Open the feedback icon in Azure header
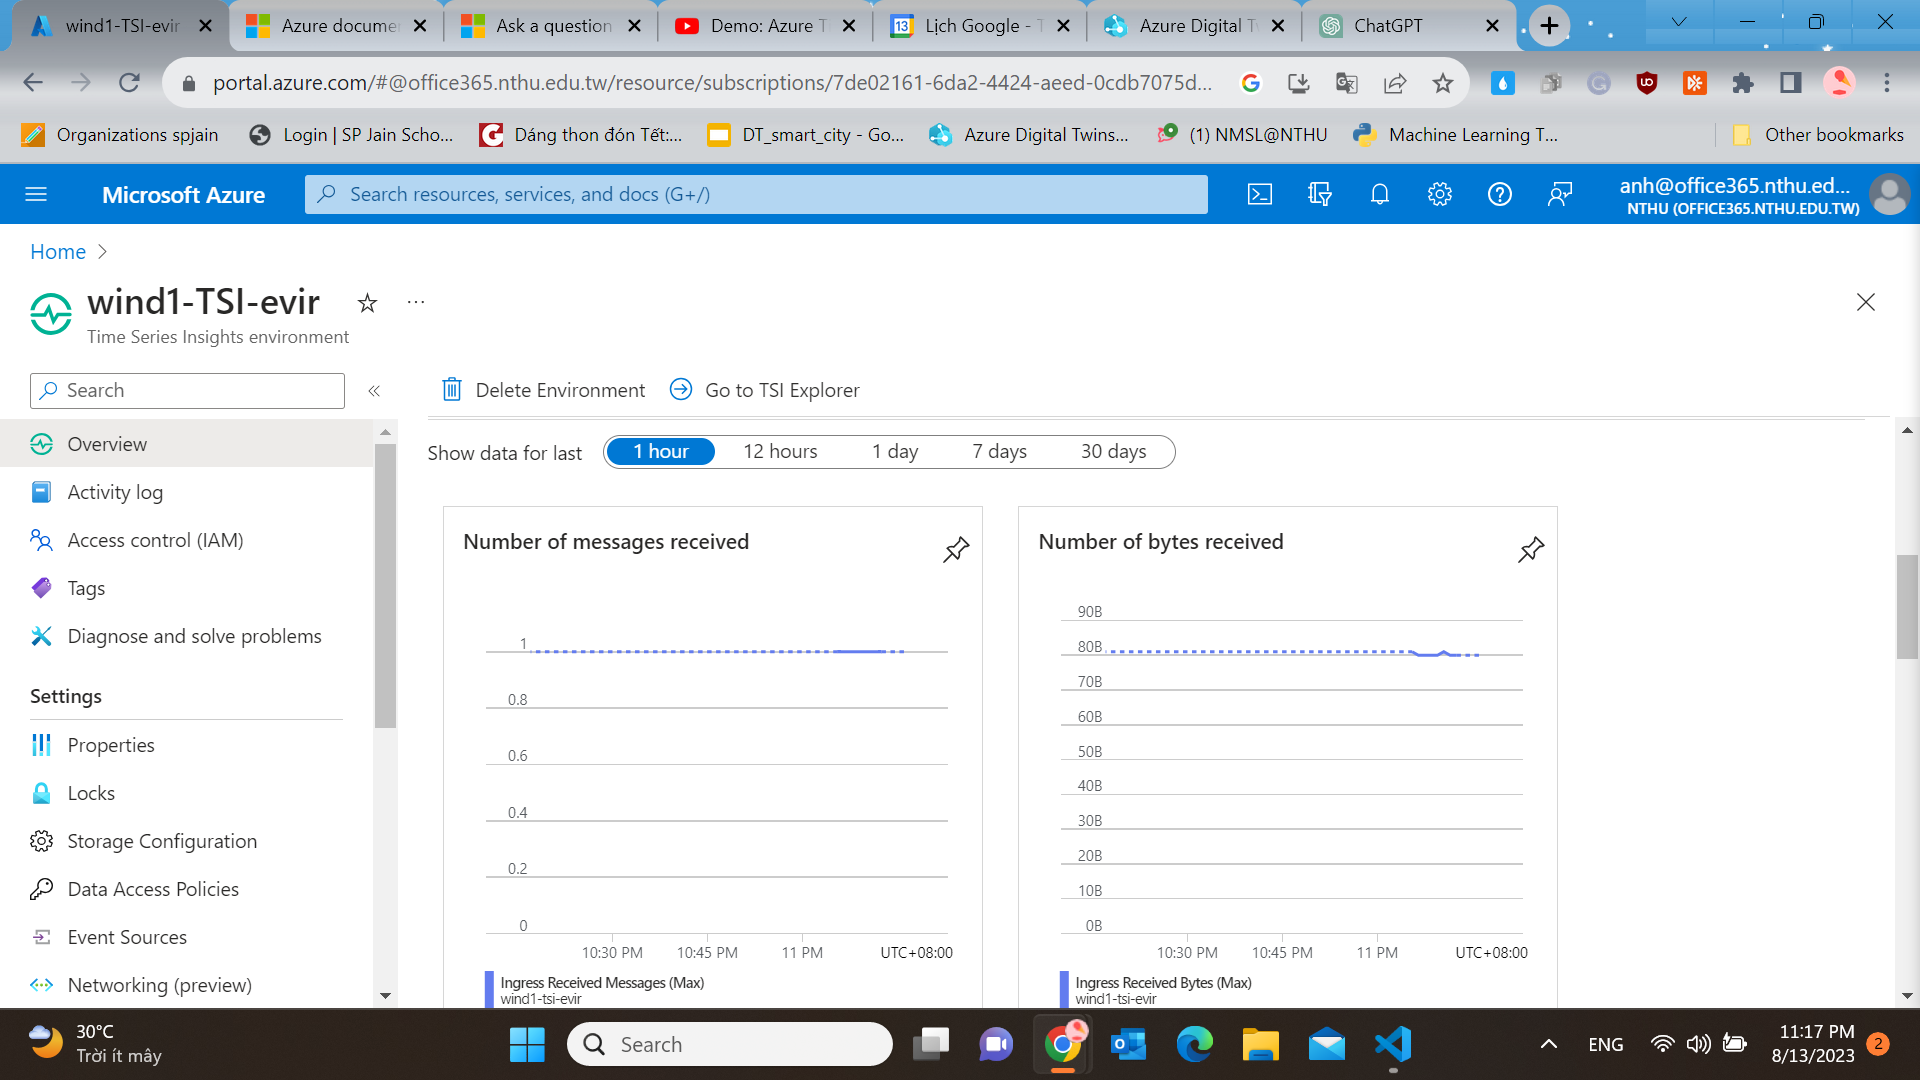Screen dimensions: 1920x1080 (x=1560, y=194)
